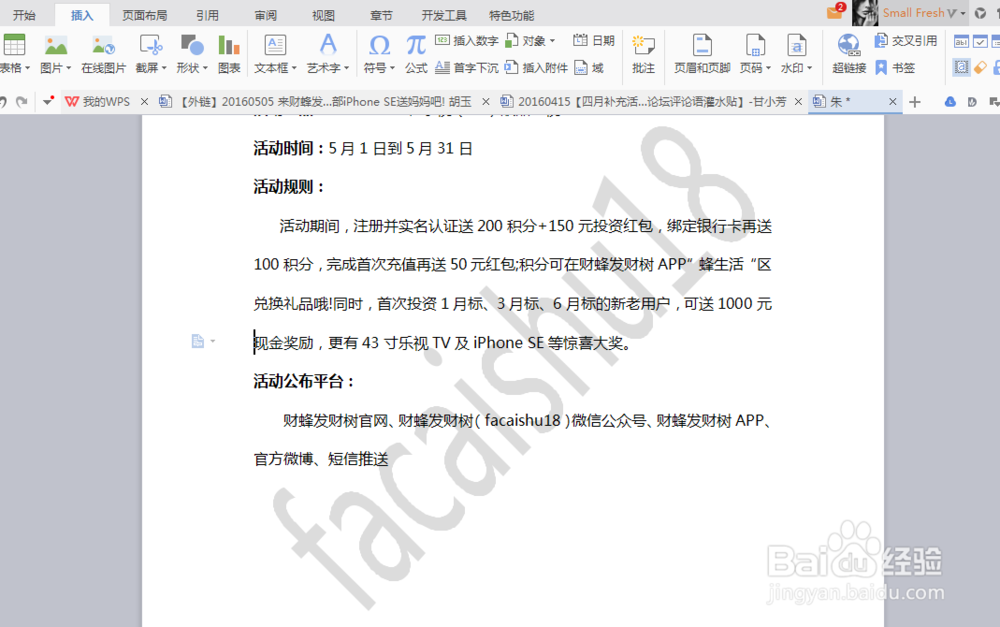Expand the 形状 shapes dropdown
1000x627 pixels.
(205, 68)
